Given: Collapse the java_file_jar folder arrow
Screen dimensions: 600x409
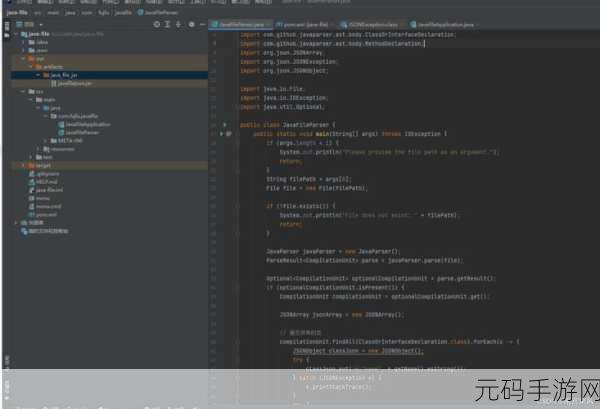Looking at the screenshot, I should point(38,75).
